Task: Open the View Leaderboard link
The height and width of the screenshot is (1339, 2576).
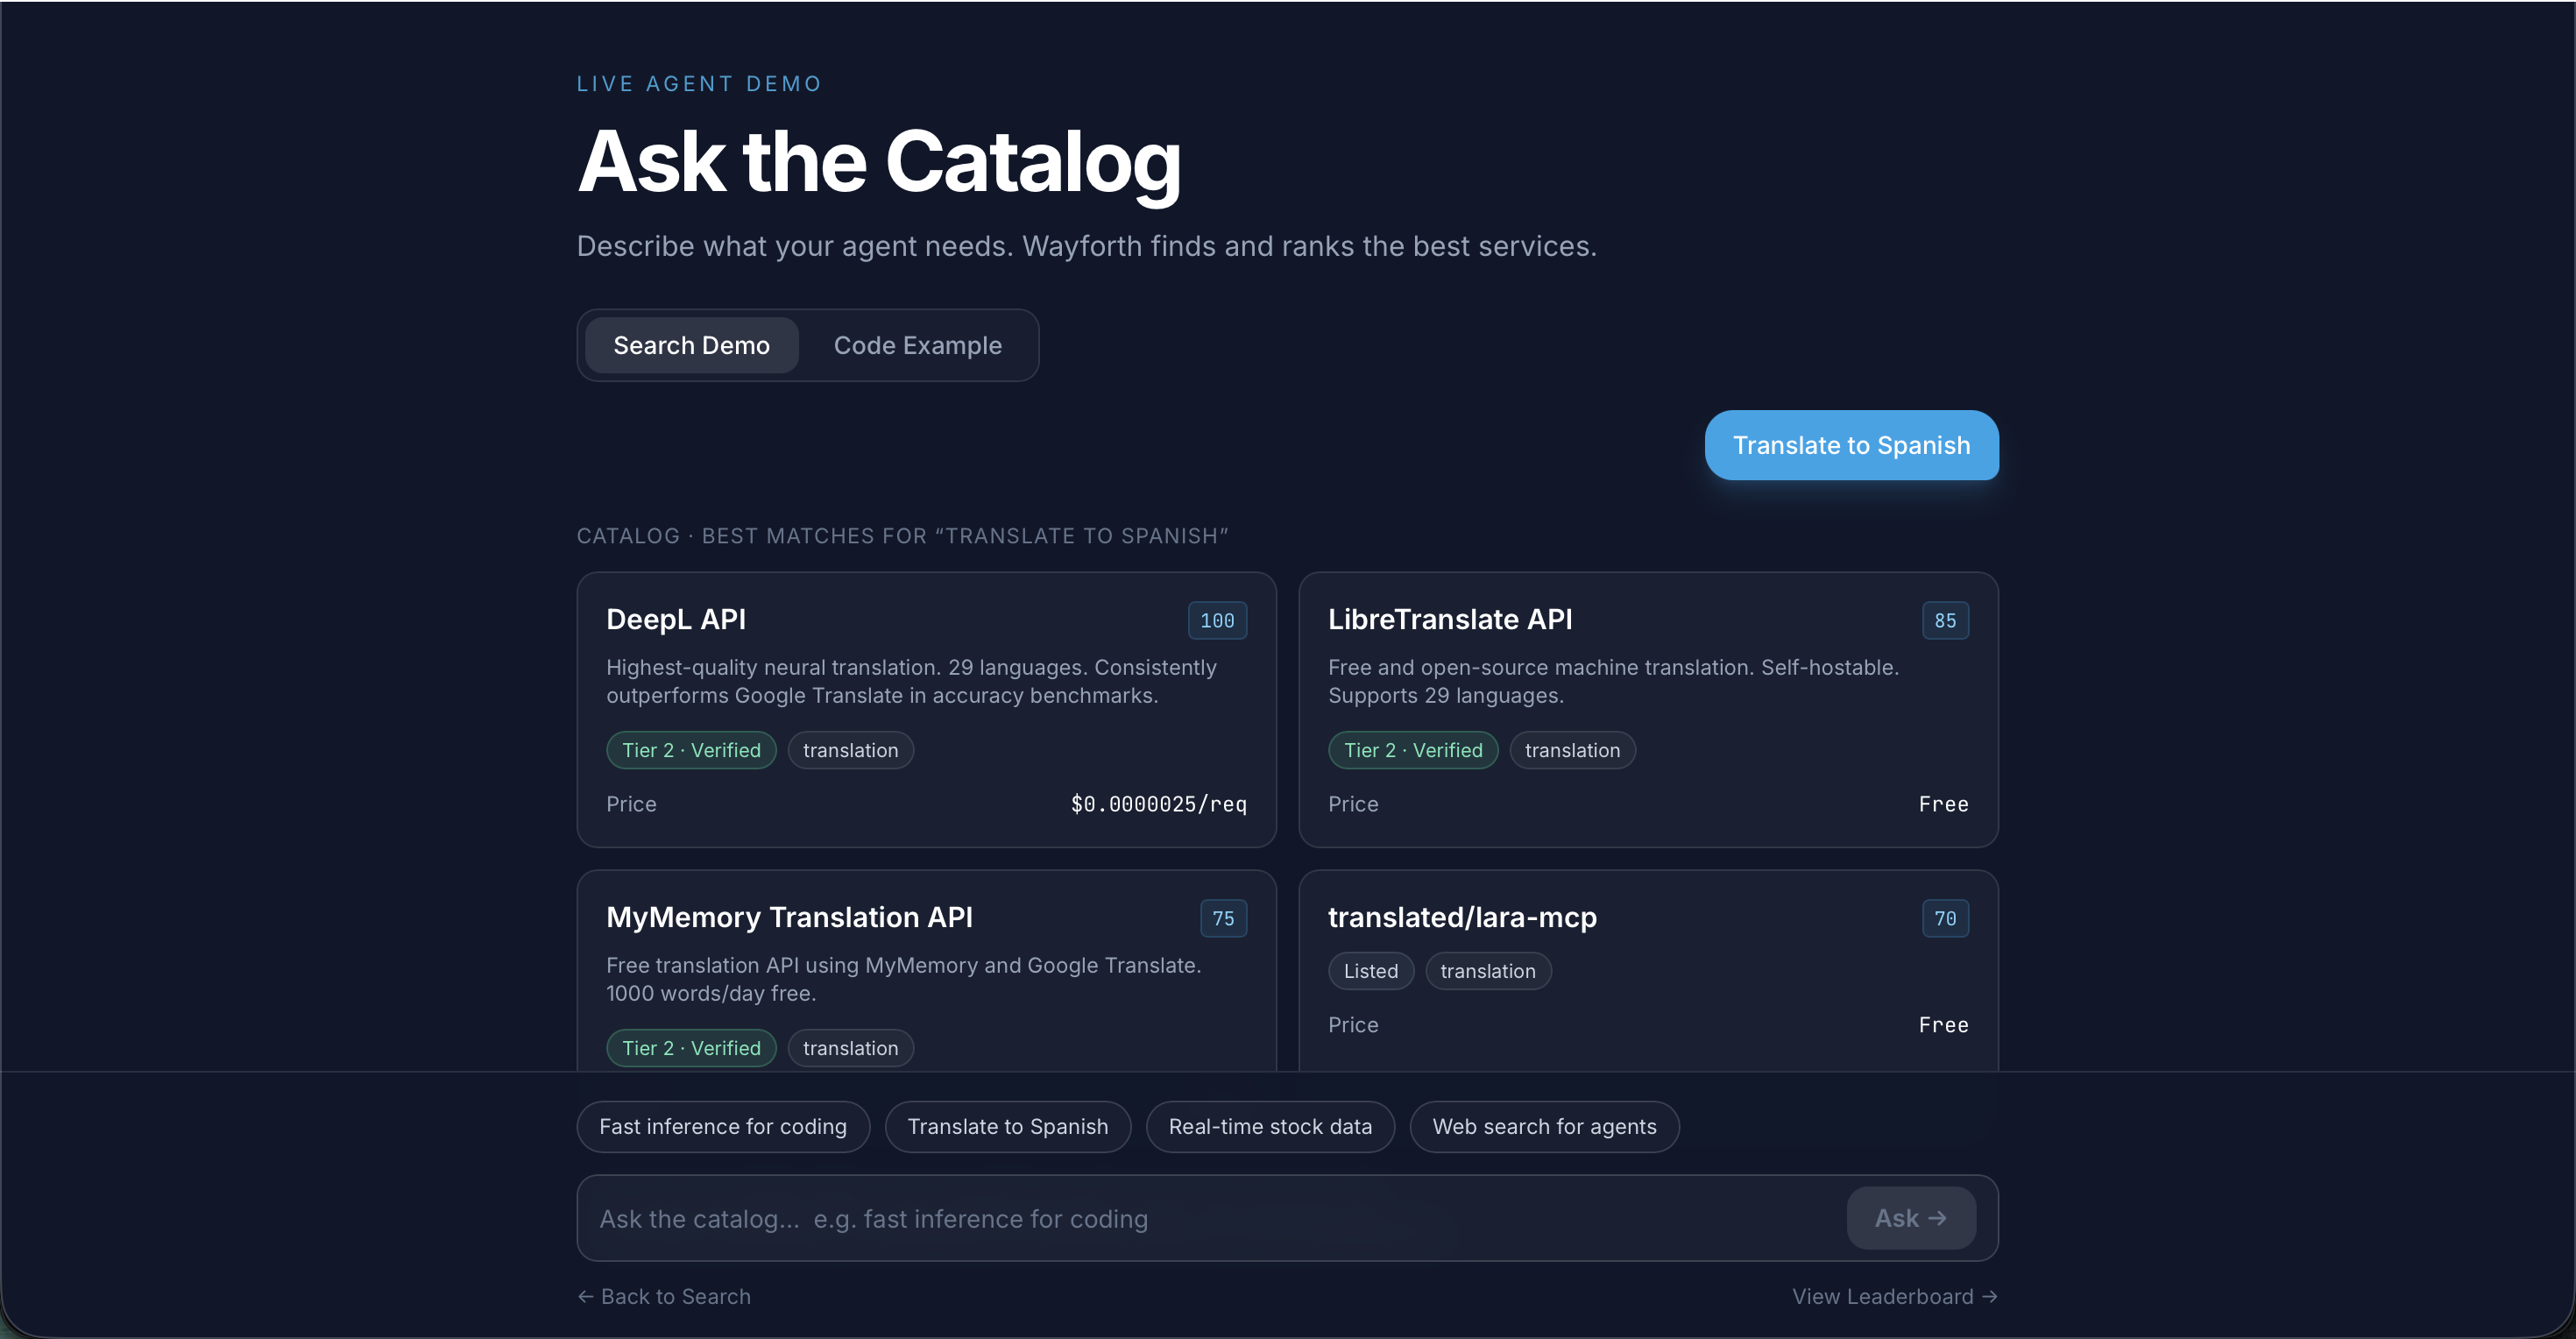Action: pyautogui.click(x=1894, y=1296)
